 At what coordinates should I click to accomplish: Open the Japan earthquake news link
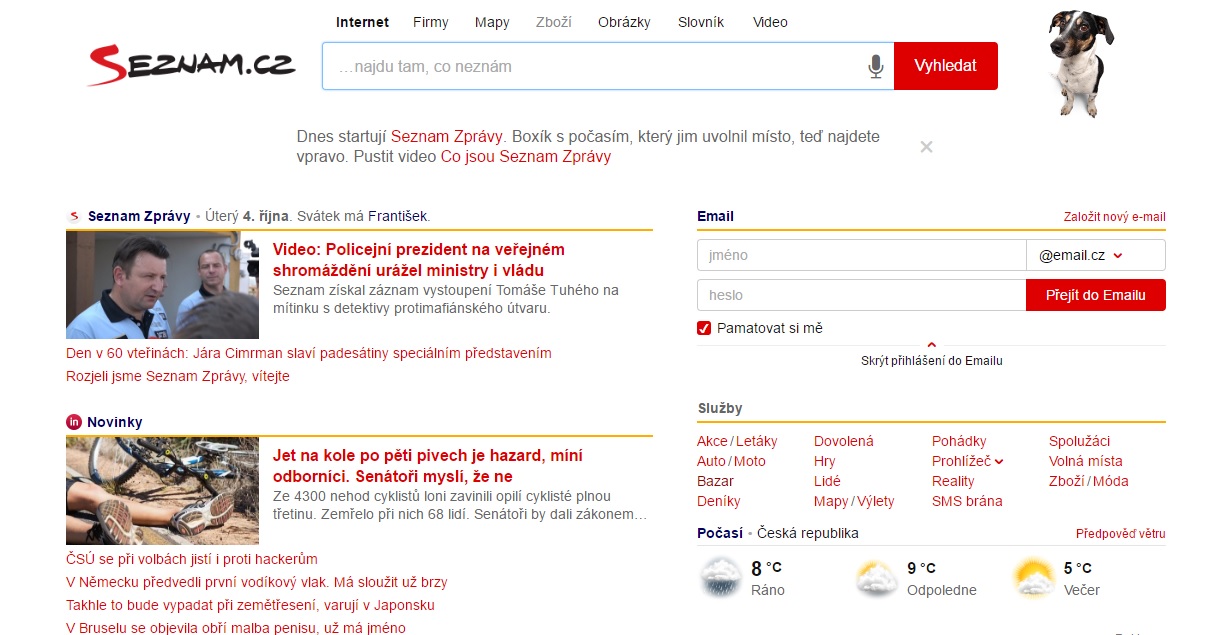[250, 605]
